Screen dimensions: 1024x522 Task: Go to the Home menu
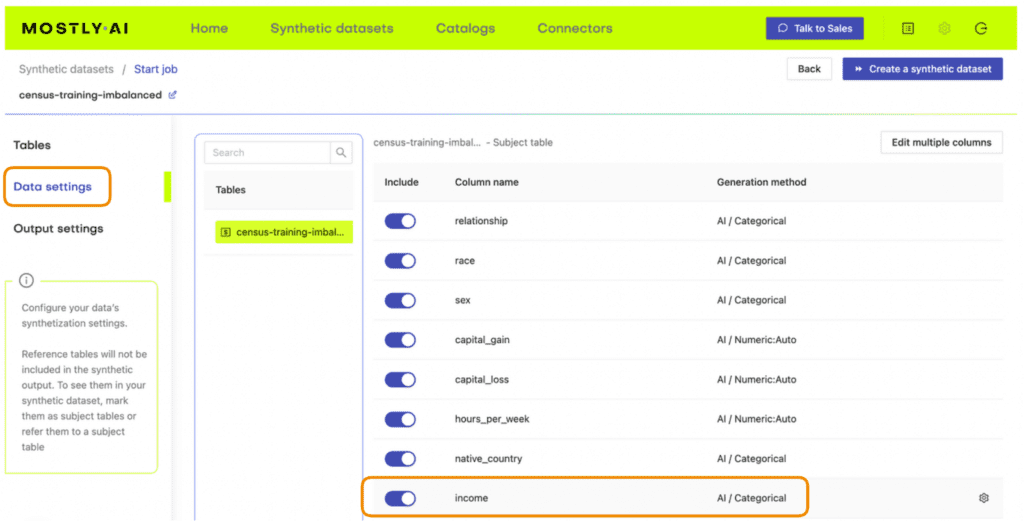click(209, 28)
